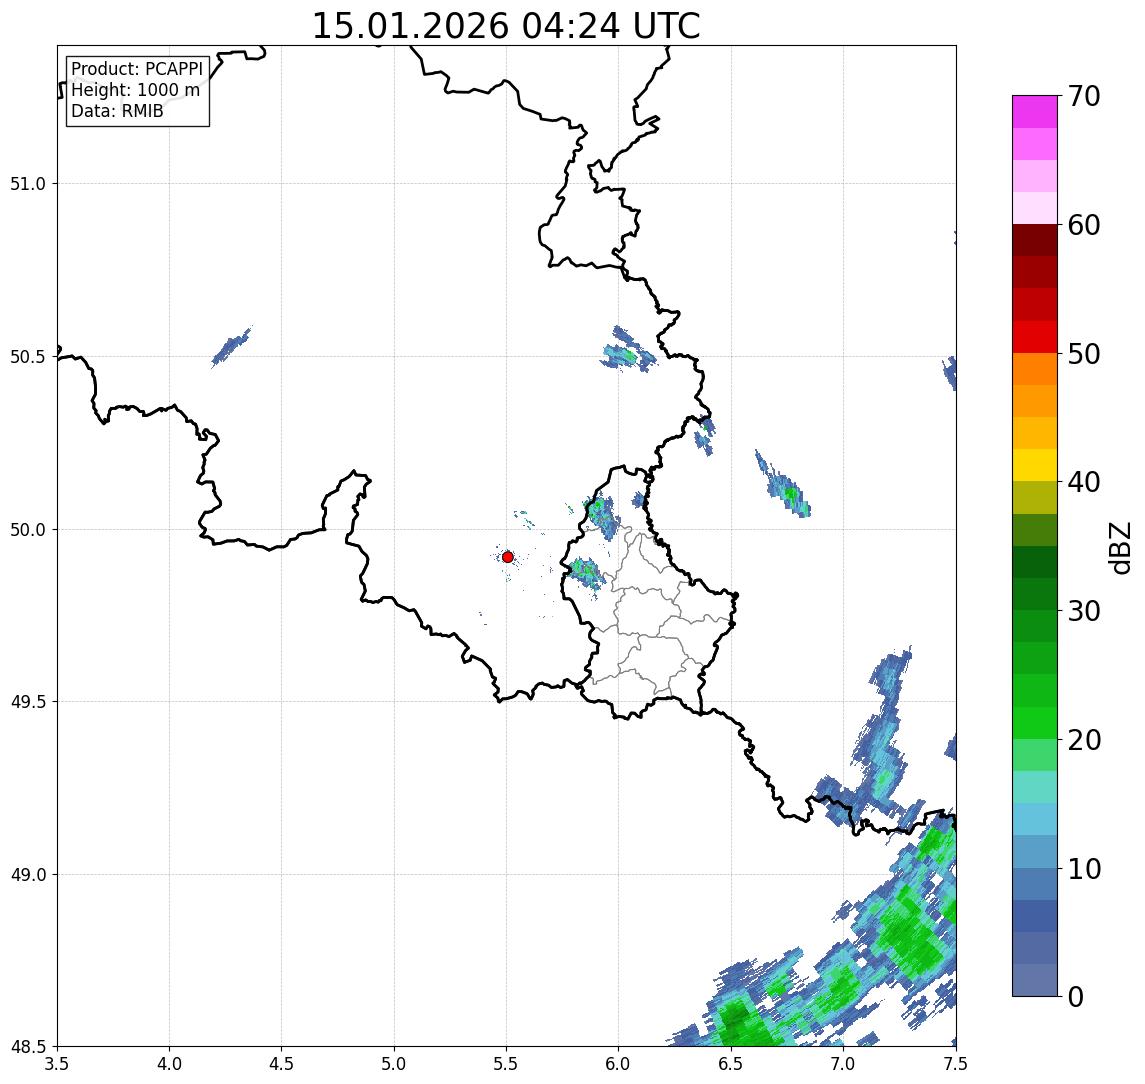1145x1084 pixels.
Task: Click the latitude tick label 49.5
Action: [28, 702]
